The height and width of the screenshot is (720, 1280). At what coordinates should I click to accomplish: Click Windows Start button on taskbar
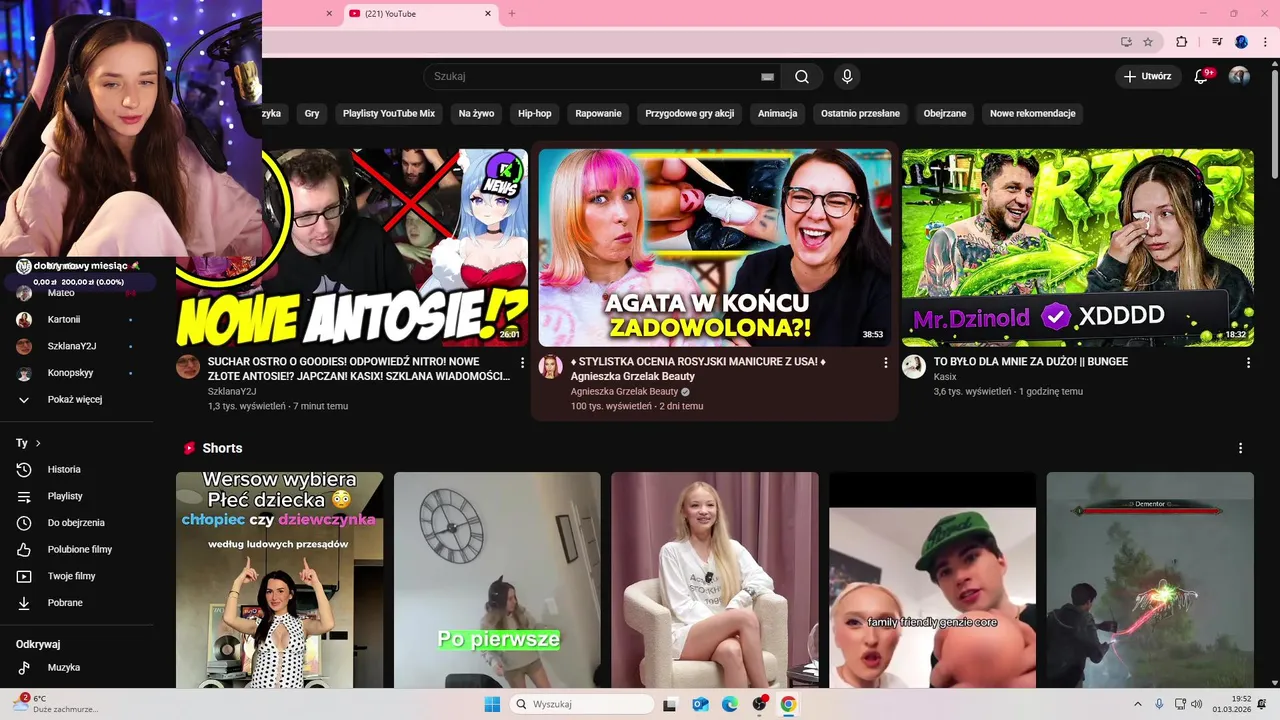click(492, 704)
